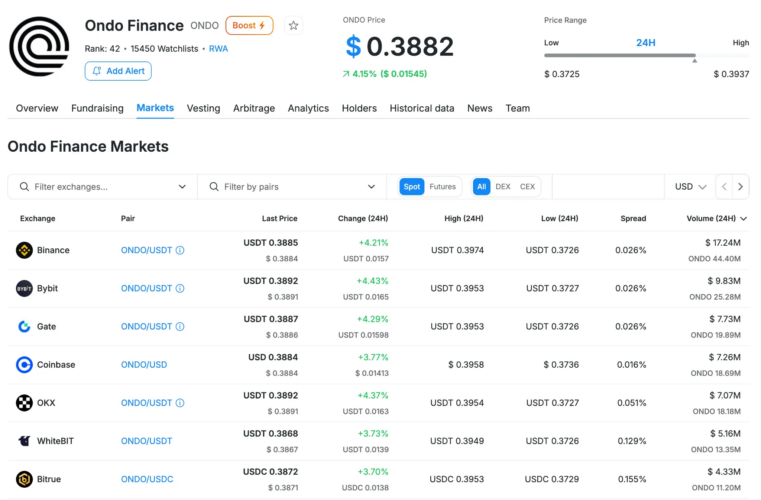Switch to Futures markets

click(443, 186)
